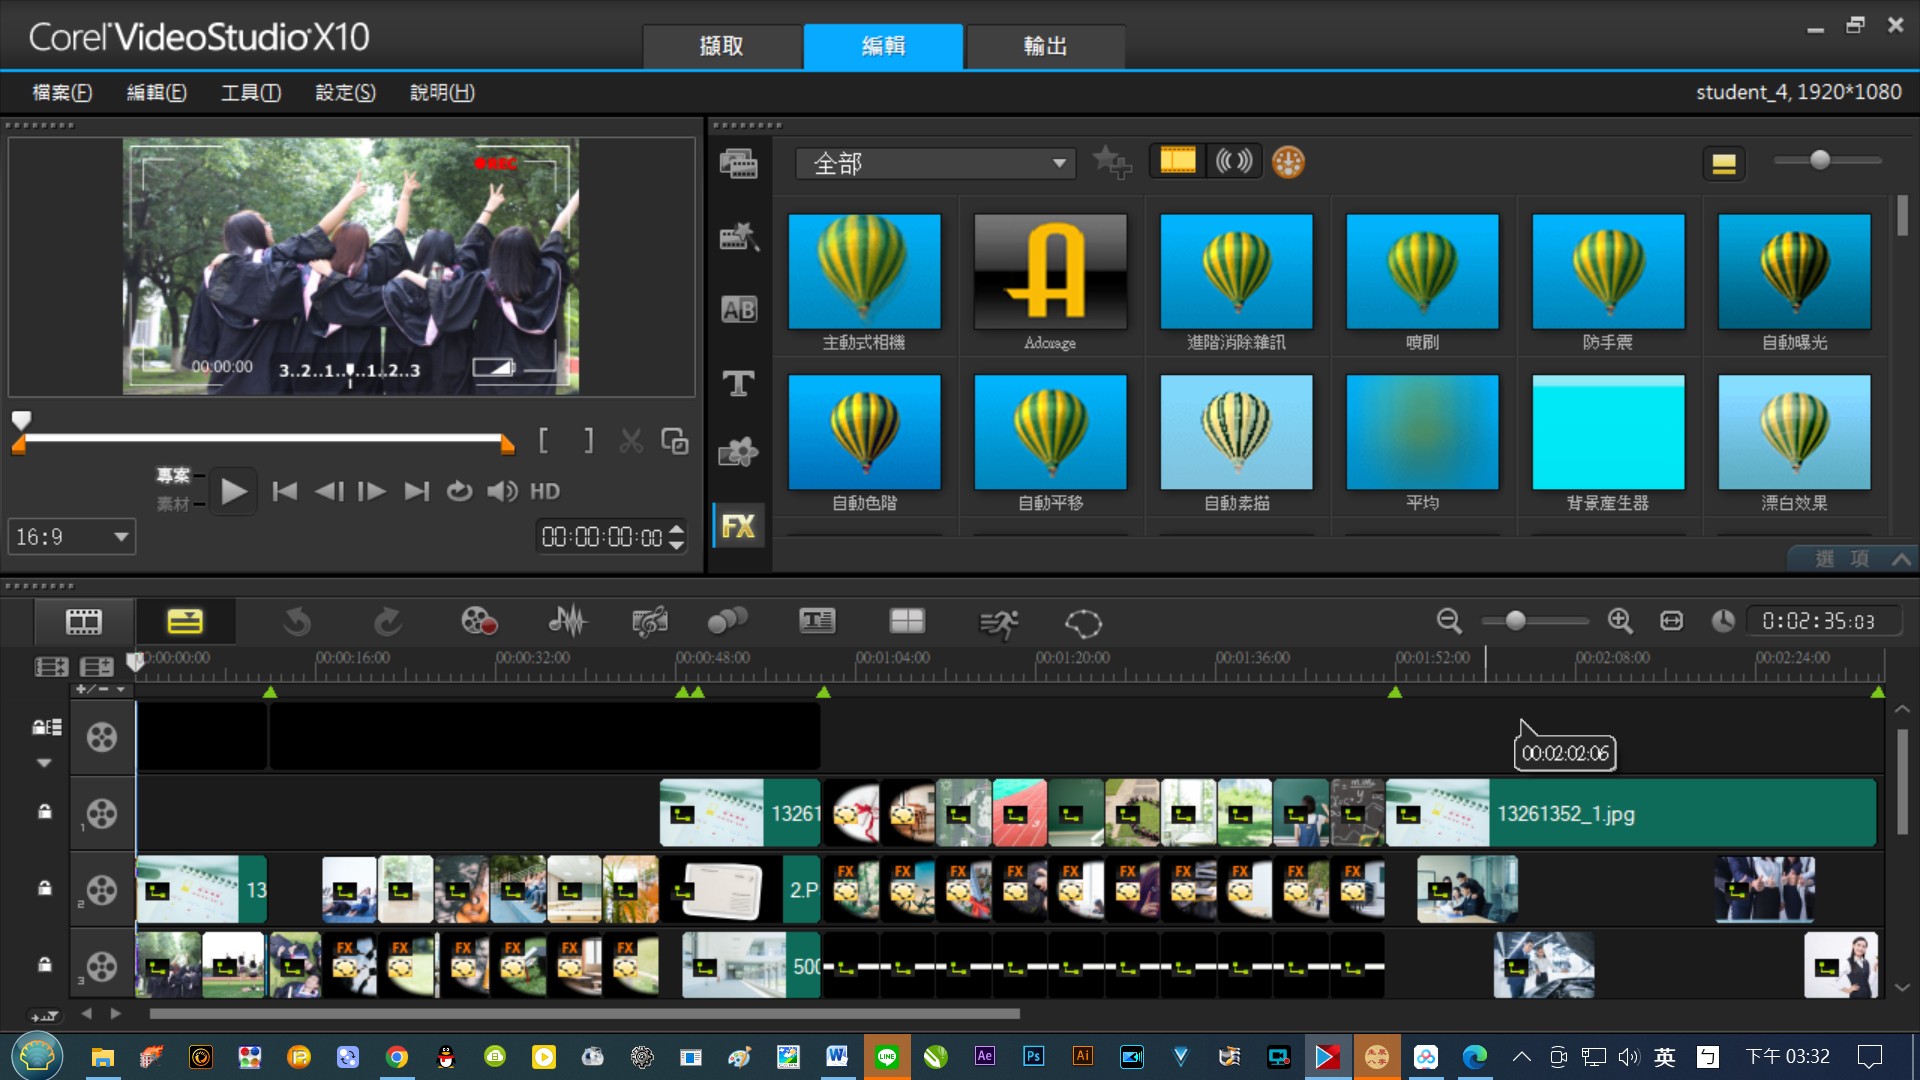
Task: Open the preview volume control
Action: [502, 491]
